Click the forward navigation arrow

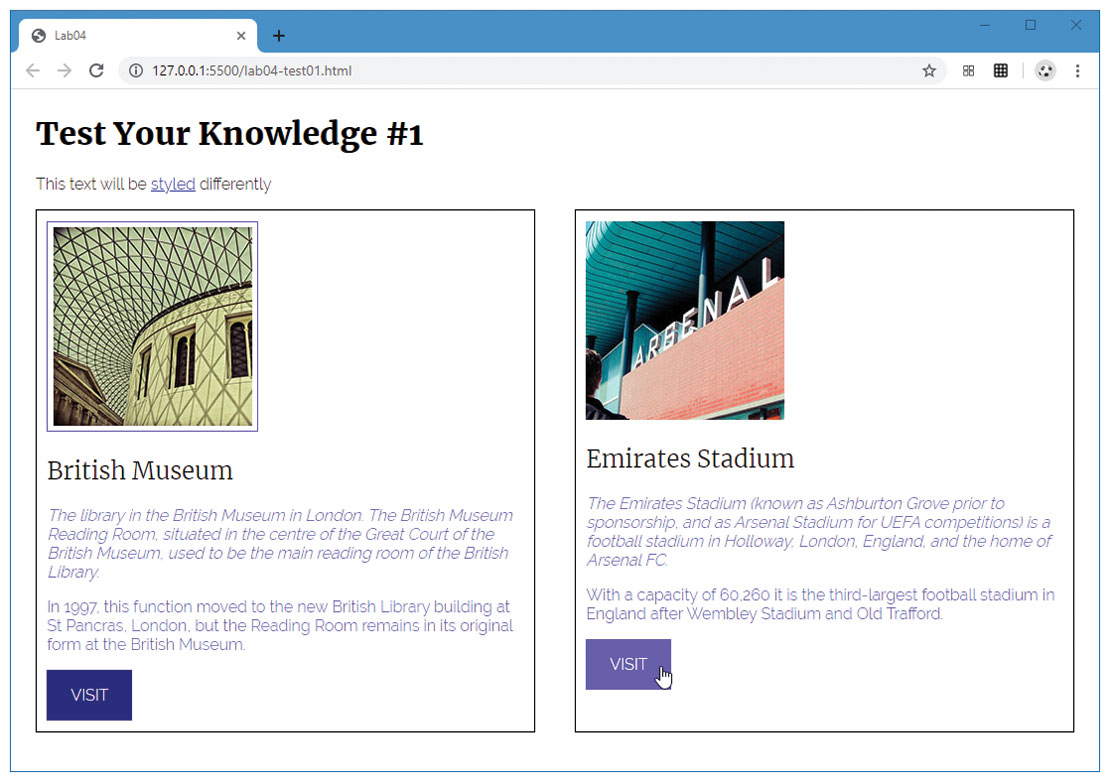(64, 71)
